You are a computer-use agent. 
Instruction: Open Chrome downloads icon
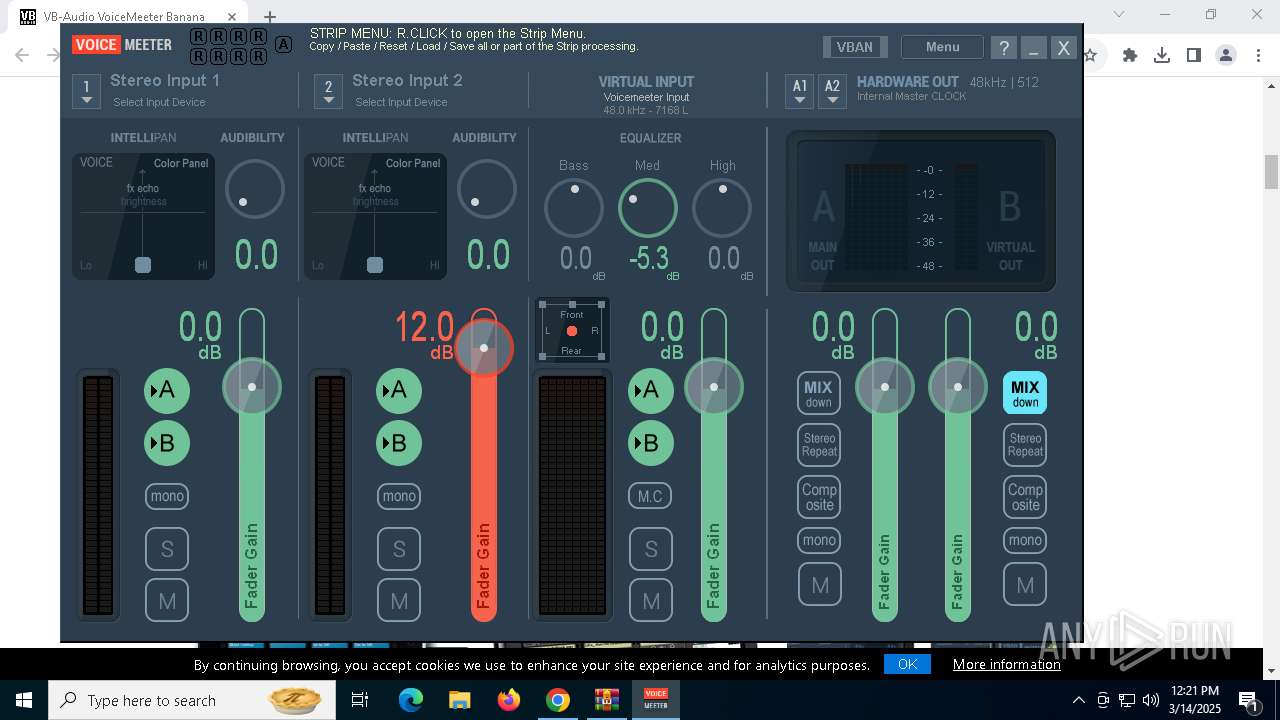coord(1162,55)
